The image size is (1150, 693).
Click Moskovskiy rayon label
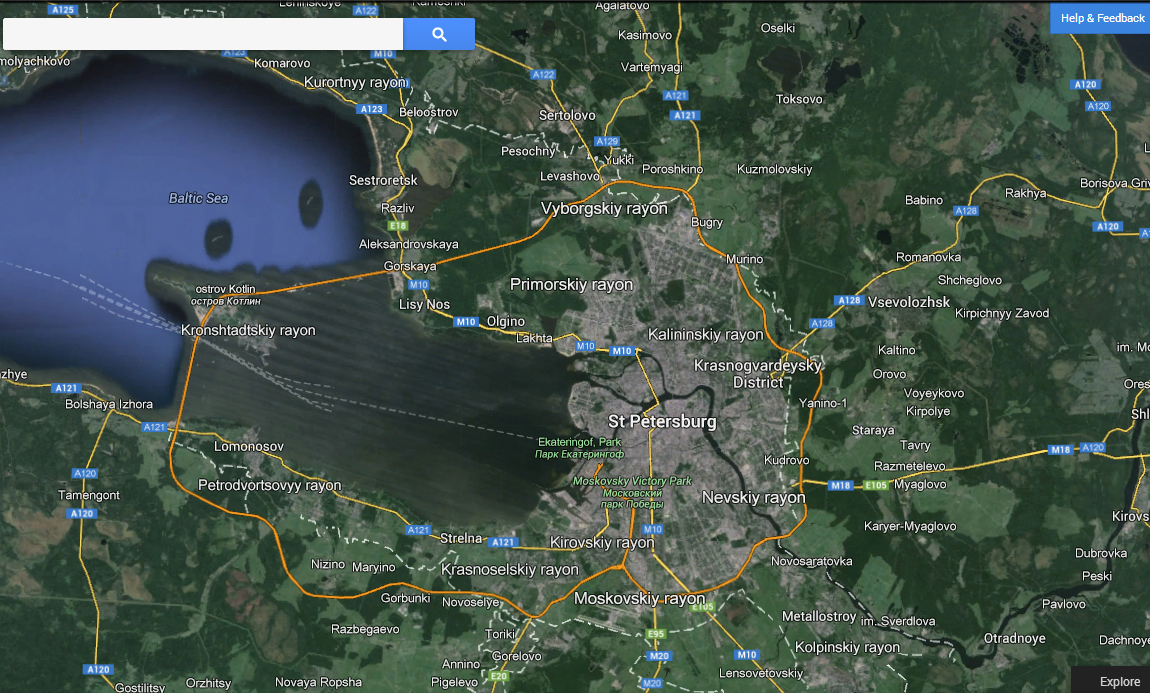[639, 598]
